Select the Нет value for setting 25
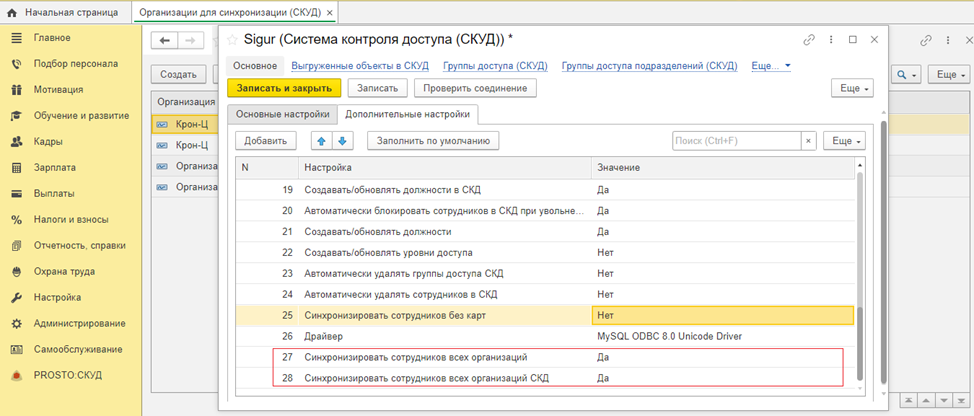Screen dimensions: 974x416 point(722,315)
